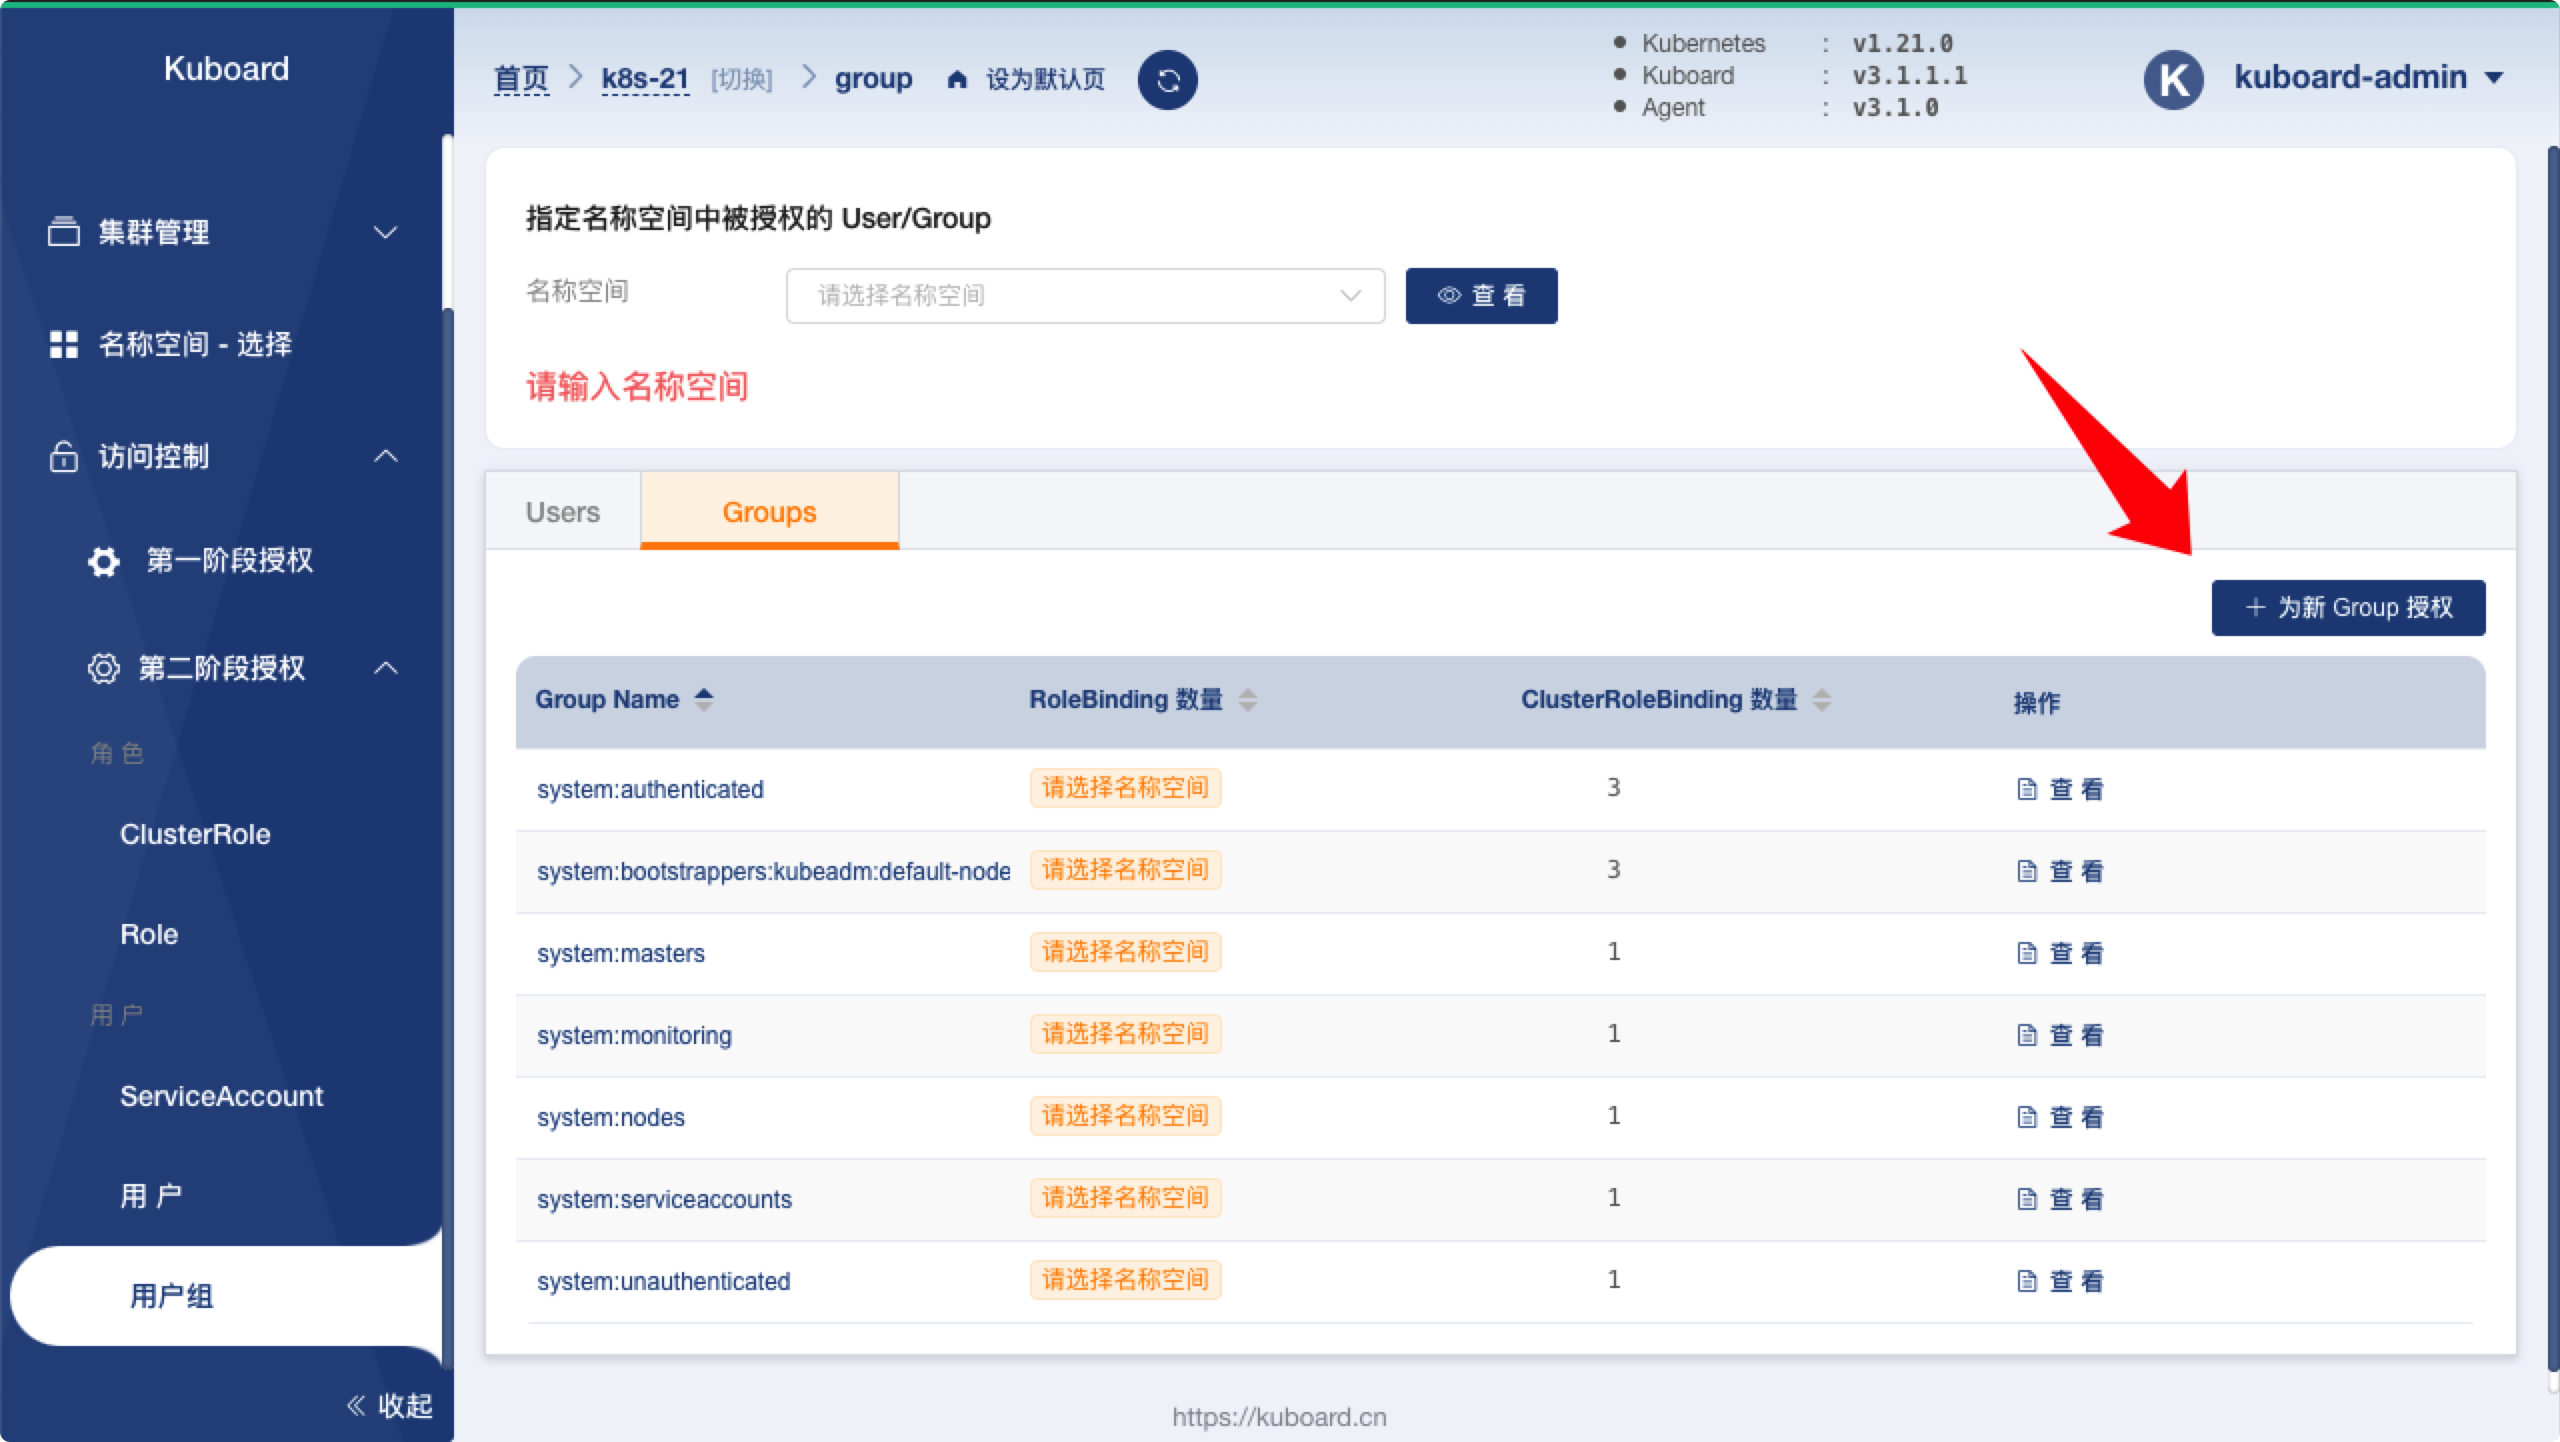Expand the 集群管理 menu chevron

coord(386,232)
